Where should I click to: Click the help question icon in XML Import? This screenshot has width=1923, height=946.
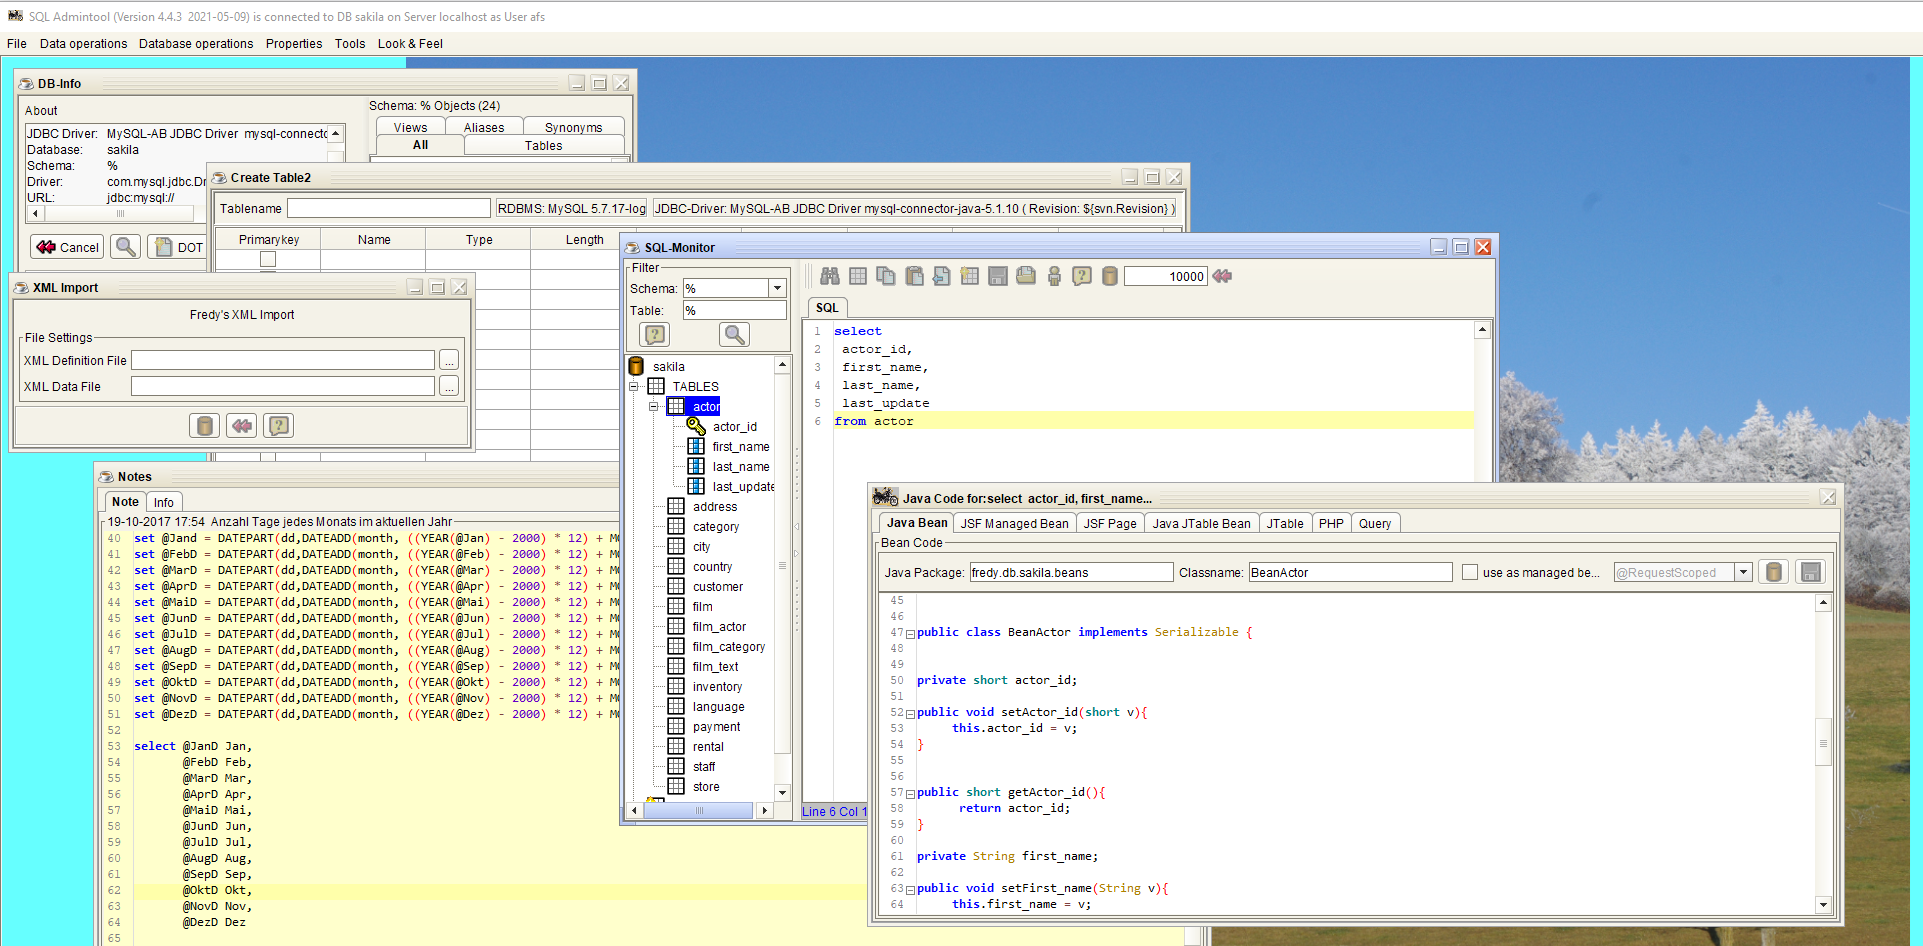click(x=279, y=426)
